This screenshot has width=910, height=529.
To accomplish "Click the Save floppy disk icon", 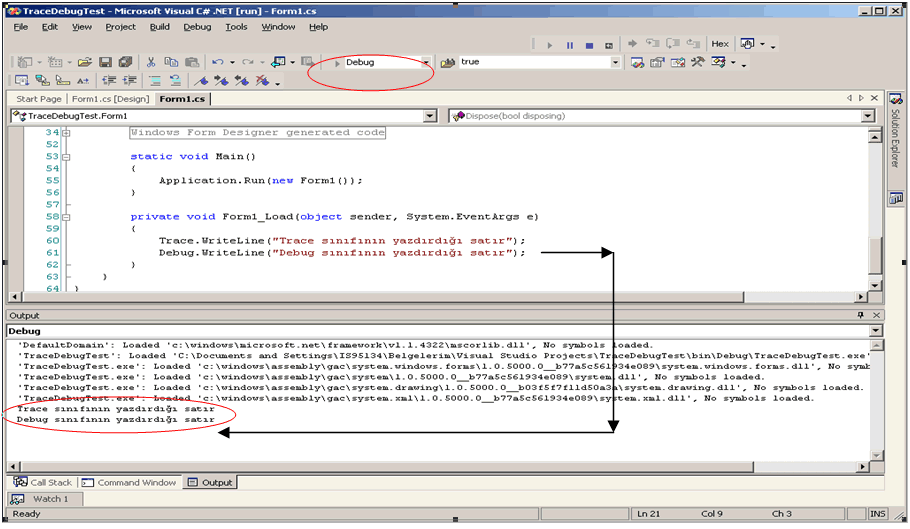I will (x=105, y=62).
